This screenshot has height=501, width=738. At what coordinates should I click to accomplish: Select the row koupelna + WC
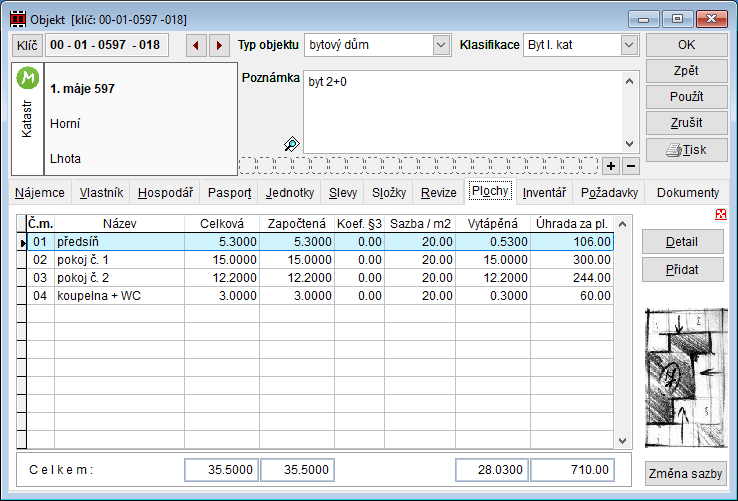tap(100, 296)
